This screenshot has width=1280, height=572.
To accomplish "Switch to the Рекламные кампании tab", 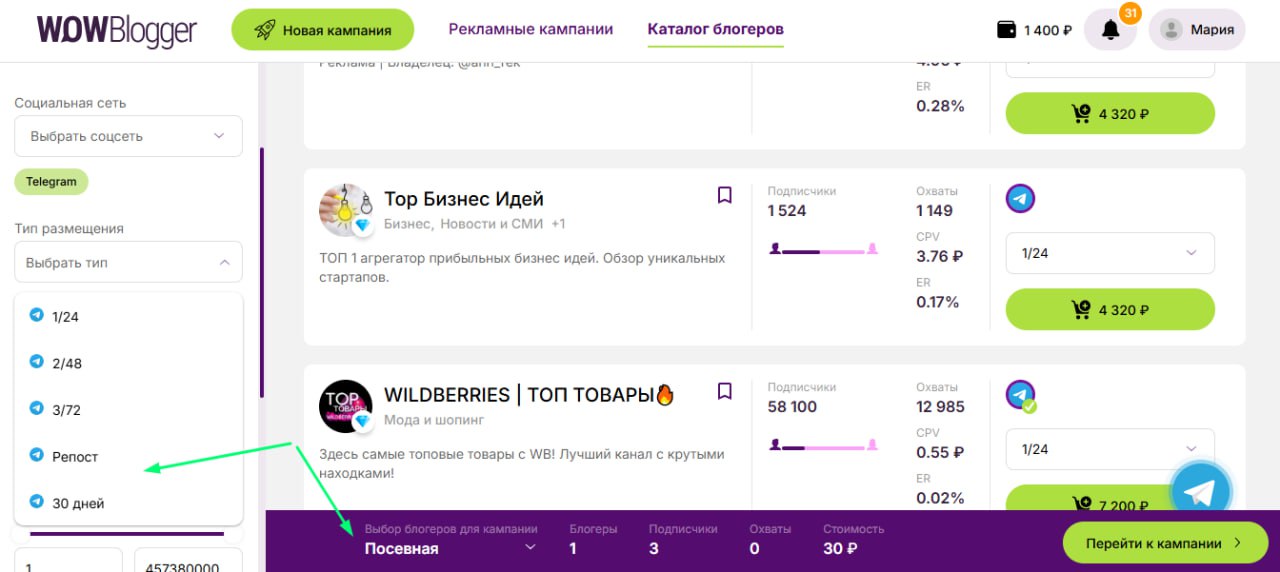I will pyautogui.click(x=530, y=30).
